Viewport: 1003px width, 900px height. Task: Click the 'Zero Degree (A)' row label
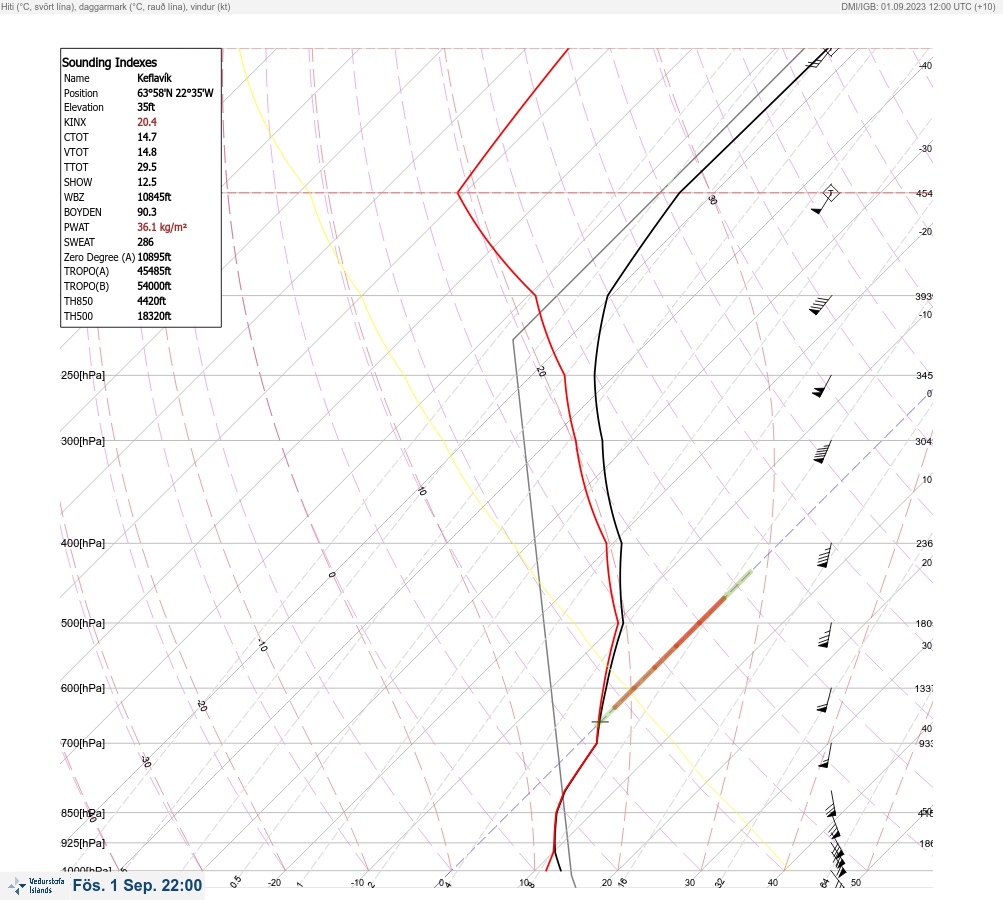pyautogui.click(x=99, y=257)
